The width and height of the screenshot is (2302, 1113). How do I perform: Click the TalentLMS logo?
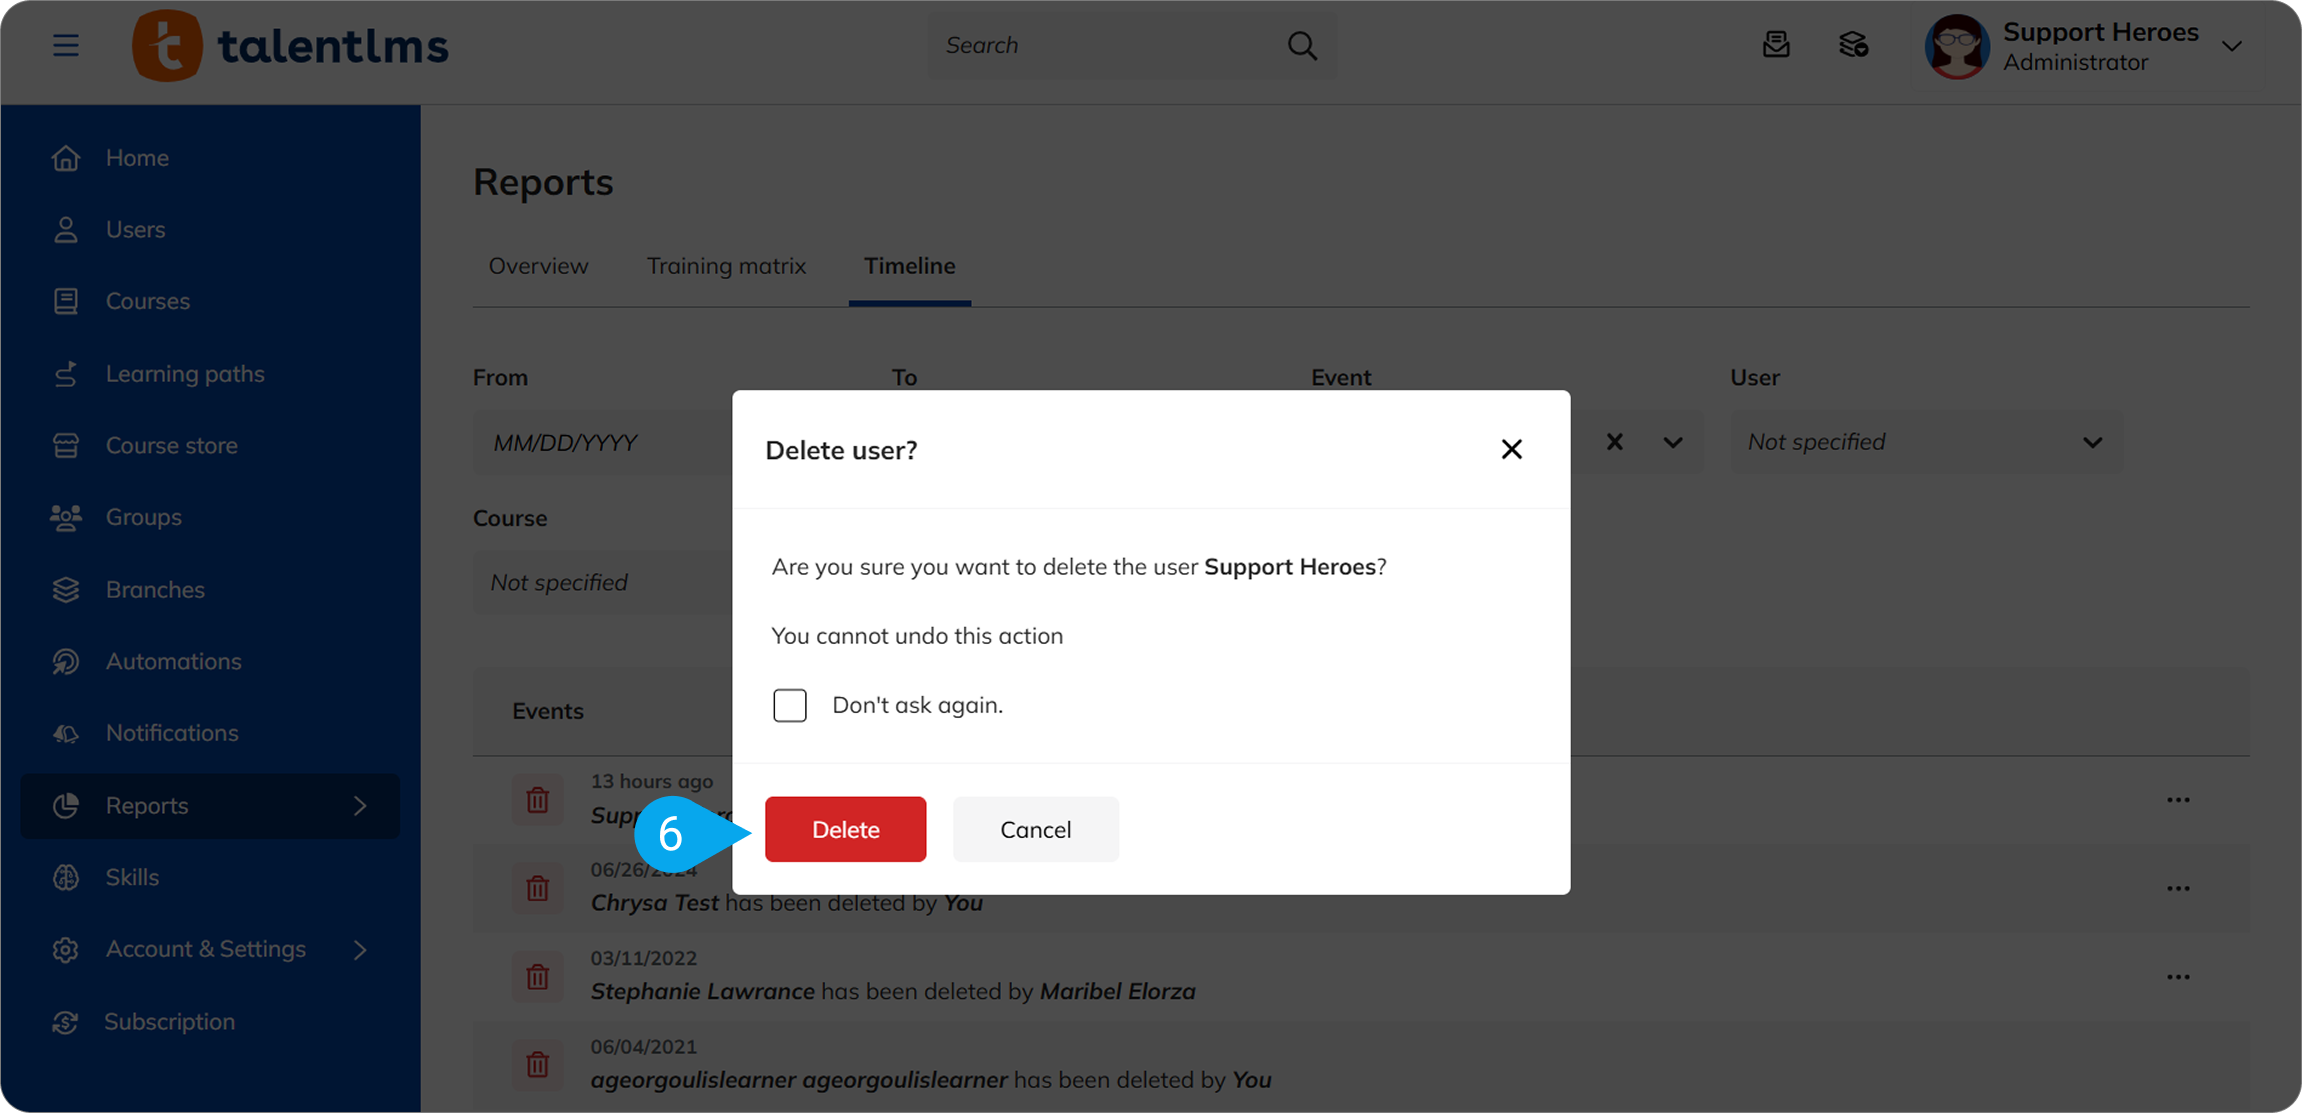click(x=291, y=46)
